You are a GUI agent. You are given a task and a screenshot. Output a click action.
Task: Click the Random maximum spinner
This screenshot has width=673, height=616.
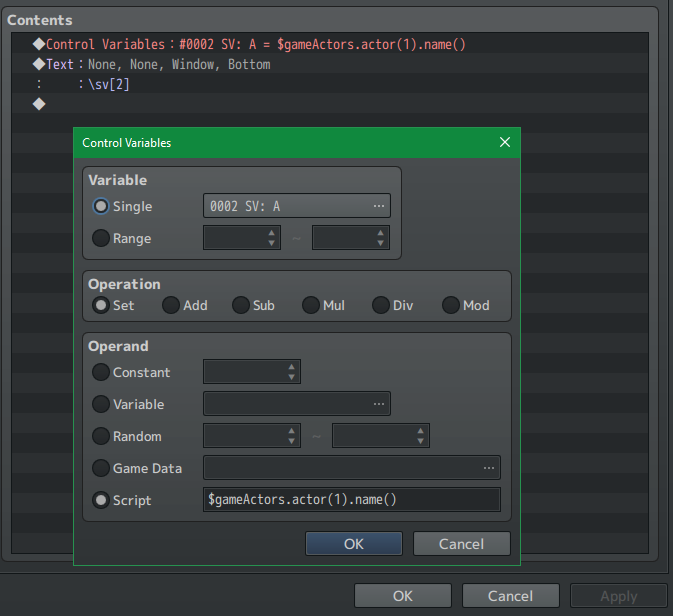point(381,436)
